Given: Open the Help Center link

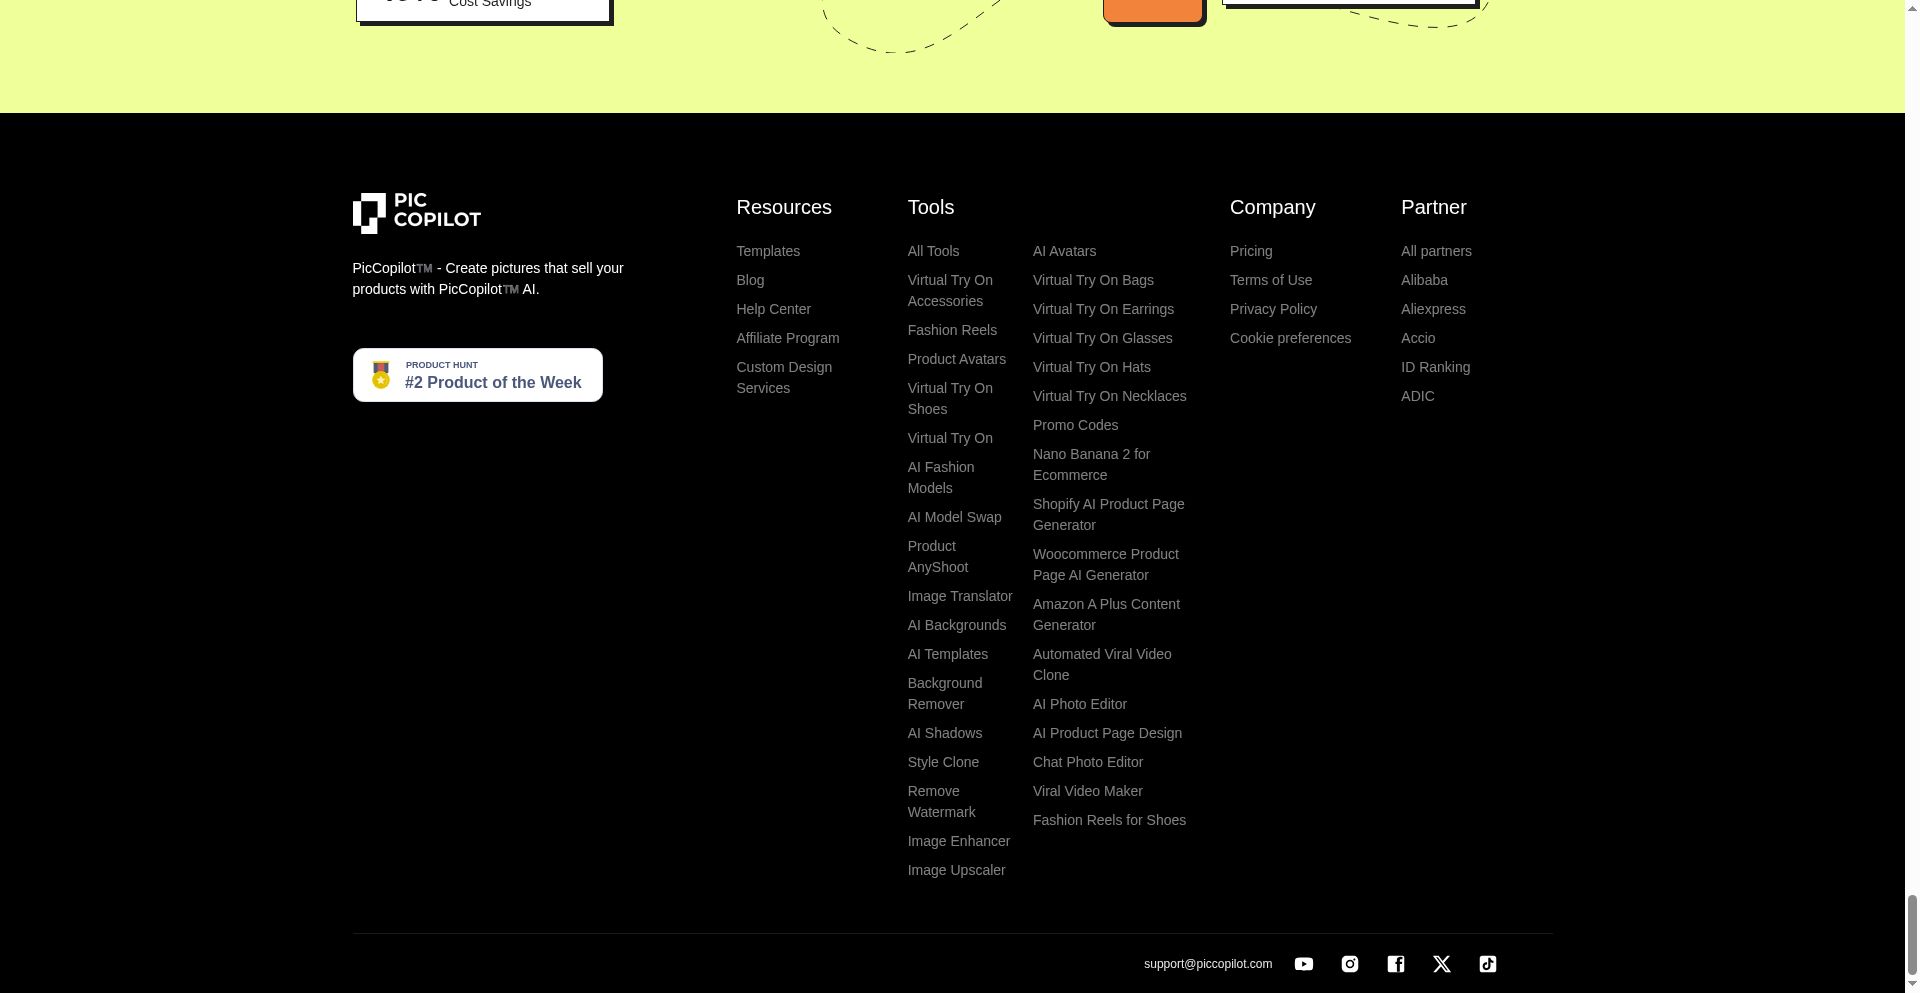Looking at the screenshot, I should 773,309.
